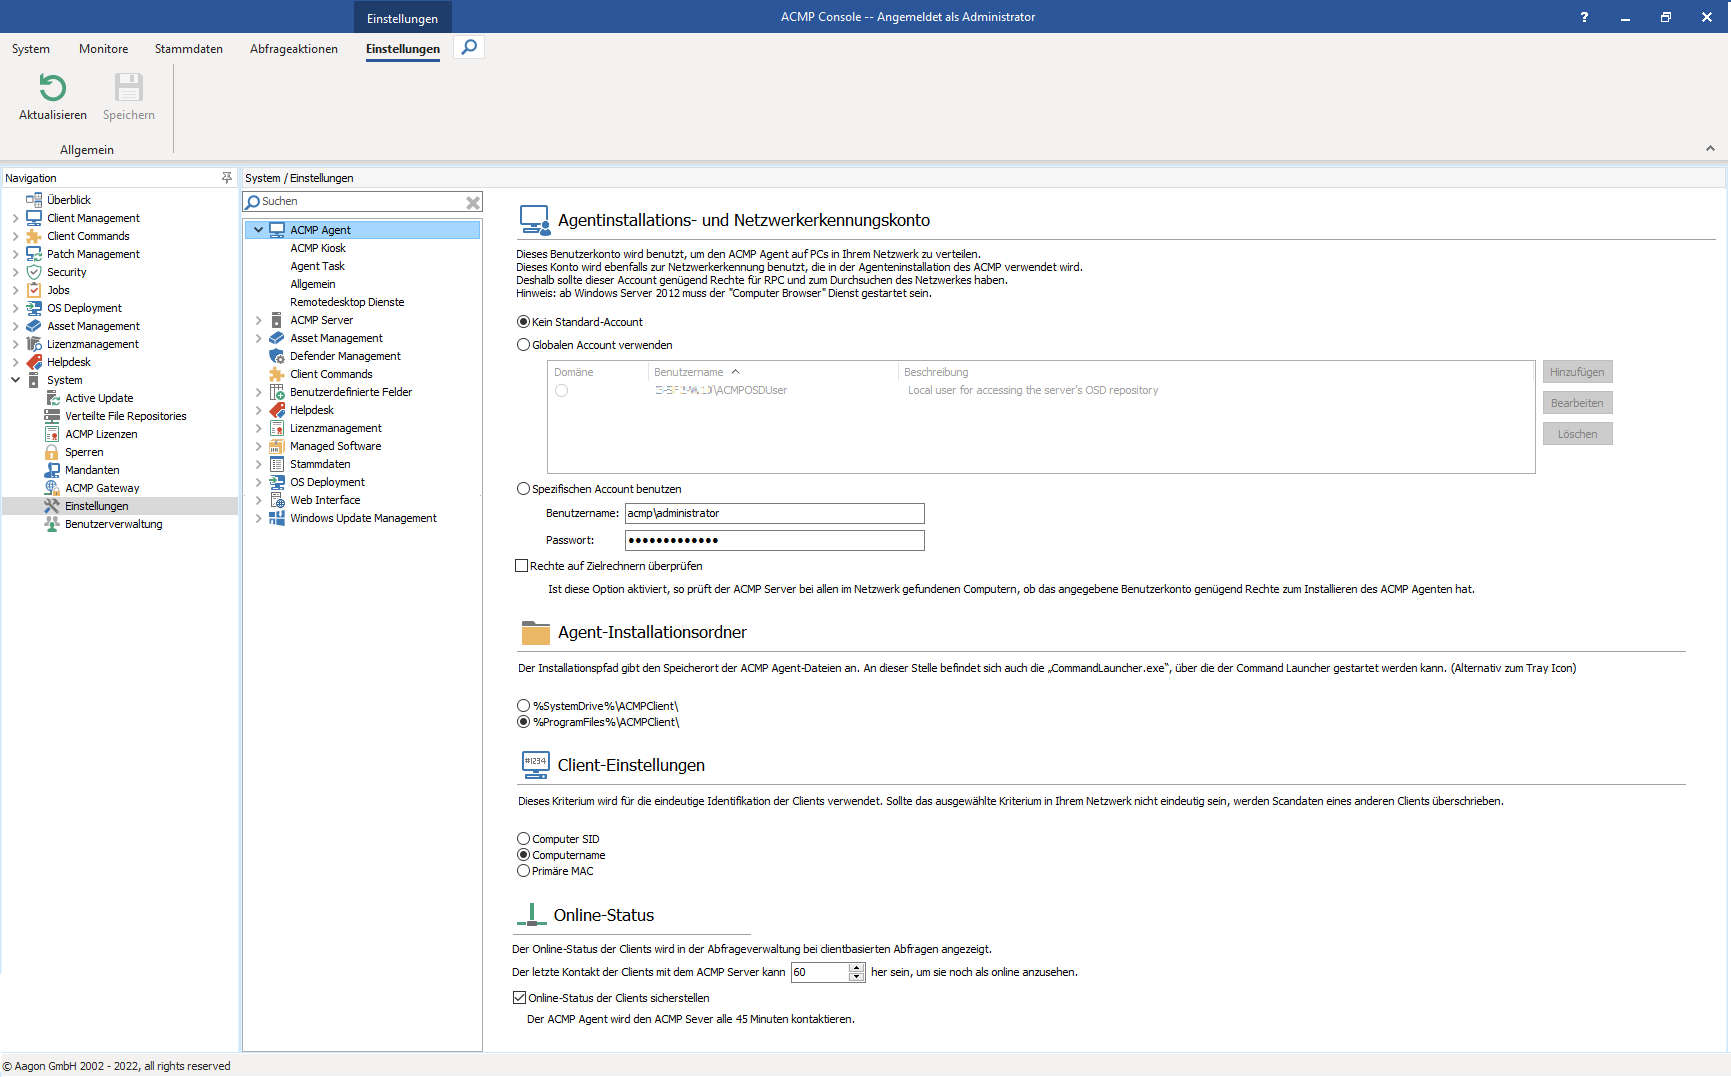This screenshot has width=1731, height=1077.
Task: Click the Löschen button
Action: (x=1577, y=434)
